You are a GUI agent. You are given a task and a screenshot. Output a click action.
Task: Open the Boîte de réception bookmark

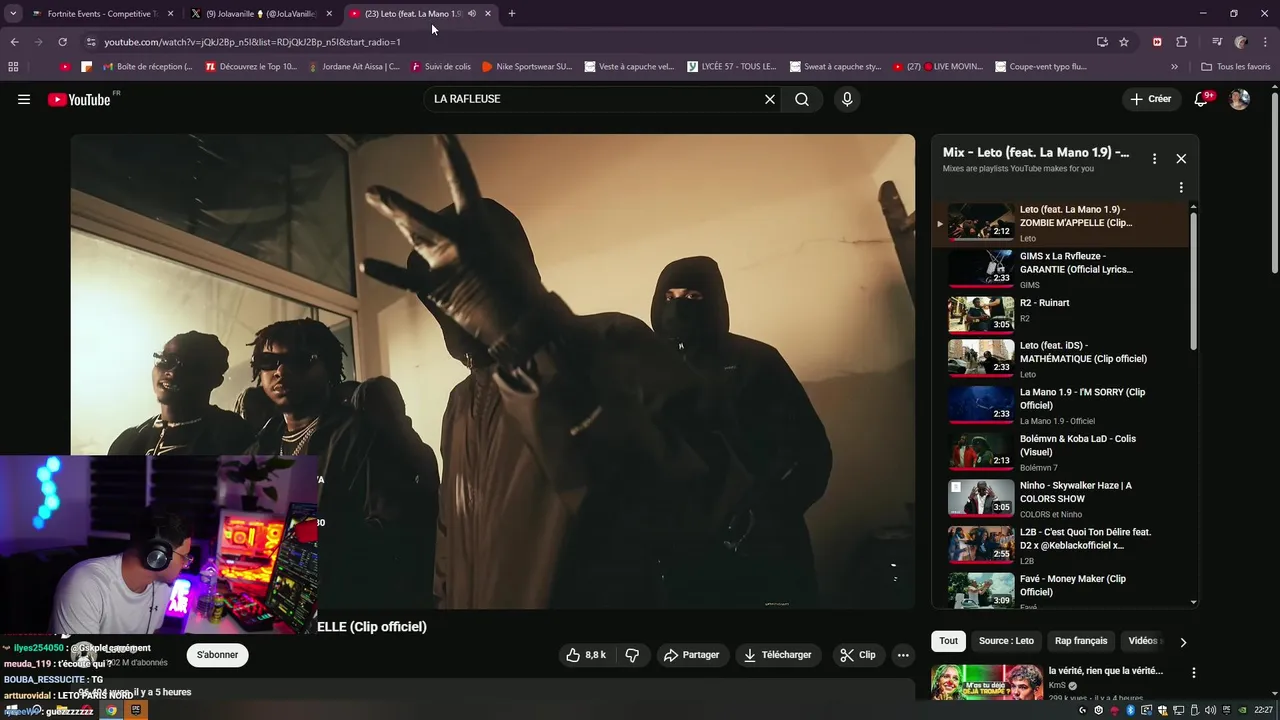(148, 67)
